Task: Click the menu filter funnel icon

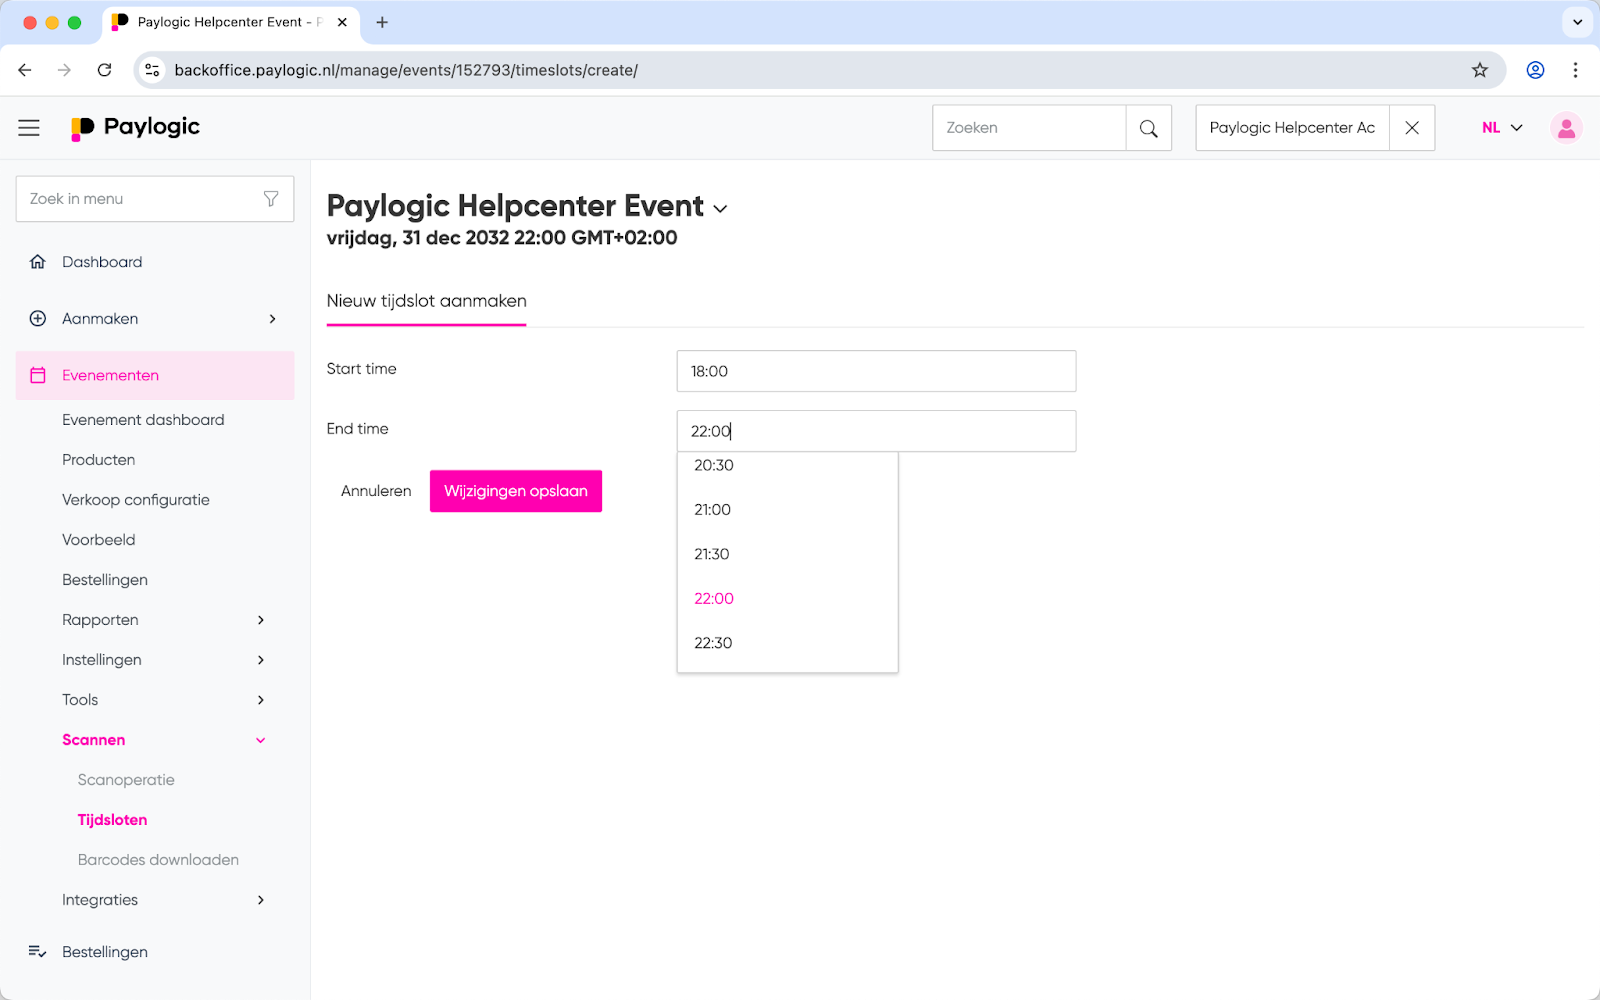Action: 271,199
